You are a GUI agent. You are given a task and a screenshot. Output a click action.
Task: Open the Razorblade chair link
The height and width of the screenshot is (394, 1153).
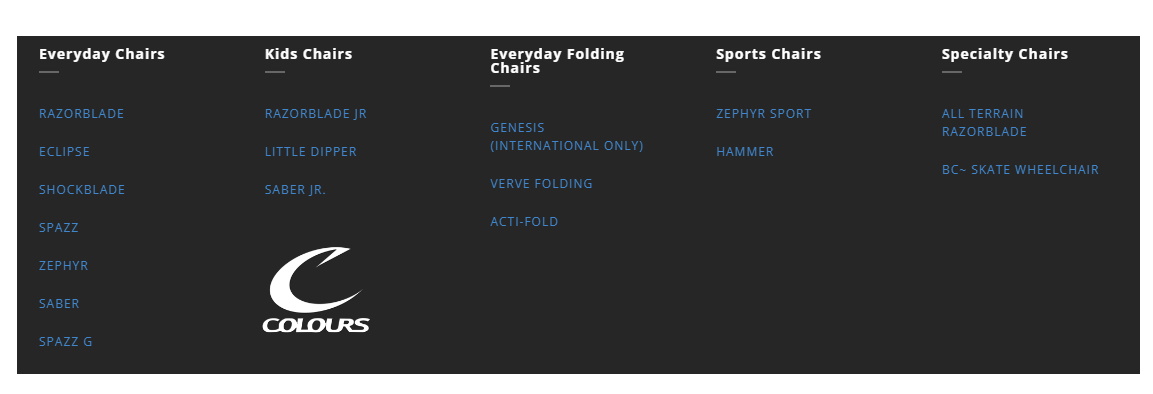coord(82,114)
